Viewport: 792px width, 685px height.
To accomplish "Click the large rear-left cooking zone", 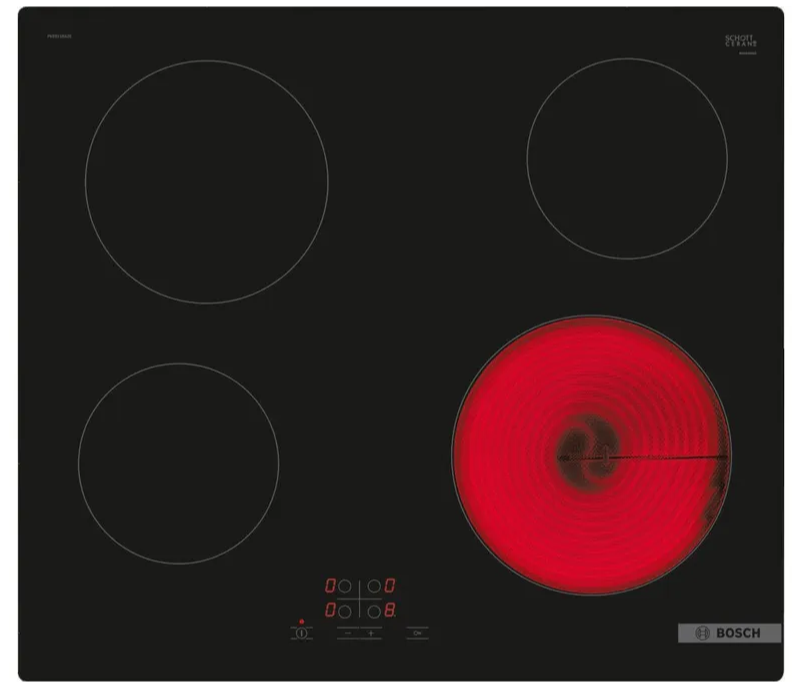I will coord(207,181).
